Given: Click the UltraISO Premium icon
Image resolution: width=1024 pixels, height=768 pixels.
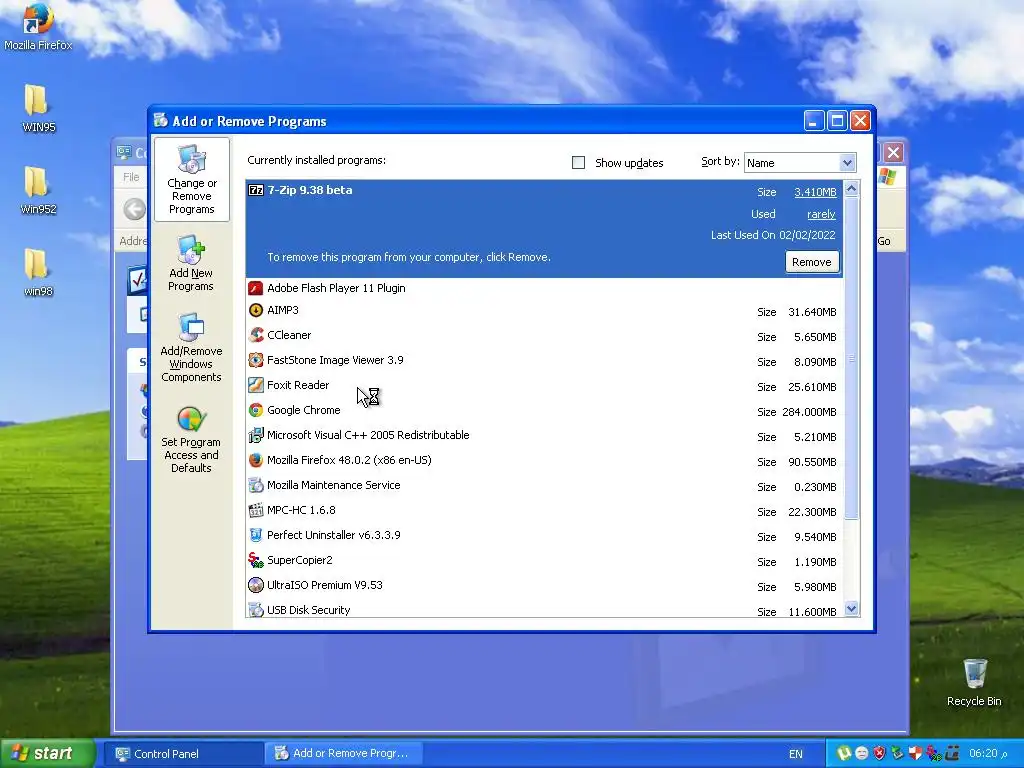Looking at the screenshot, I should [x=256, y=585].
